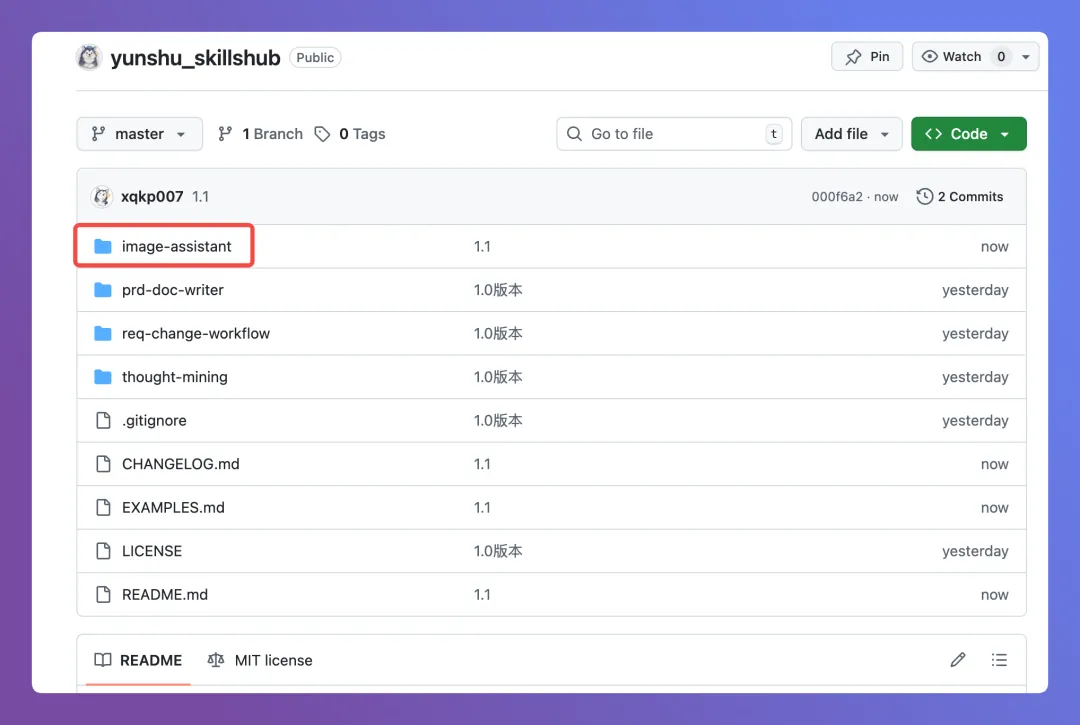1080x725 pixels.
Task: Switch to the MIT license tab
Action: point(260,660)
